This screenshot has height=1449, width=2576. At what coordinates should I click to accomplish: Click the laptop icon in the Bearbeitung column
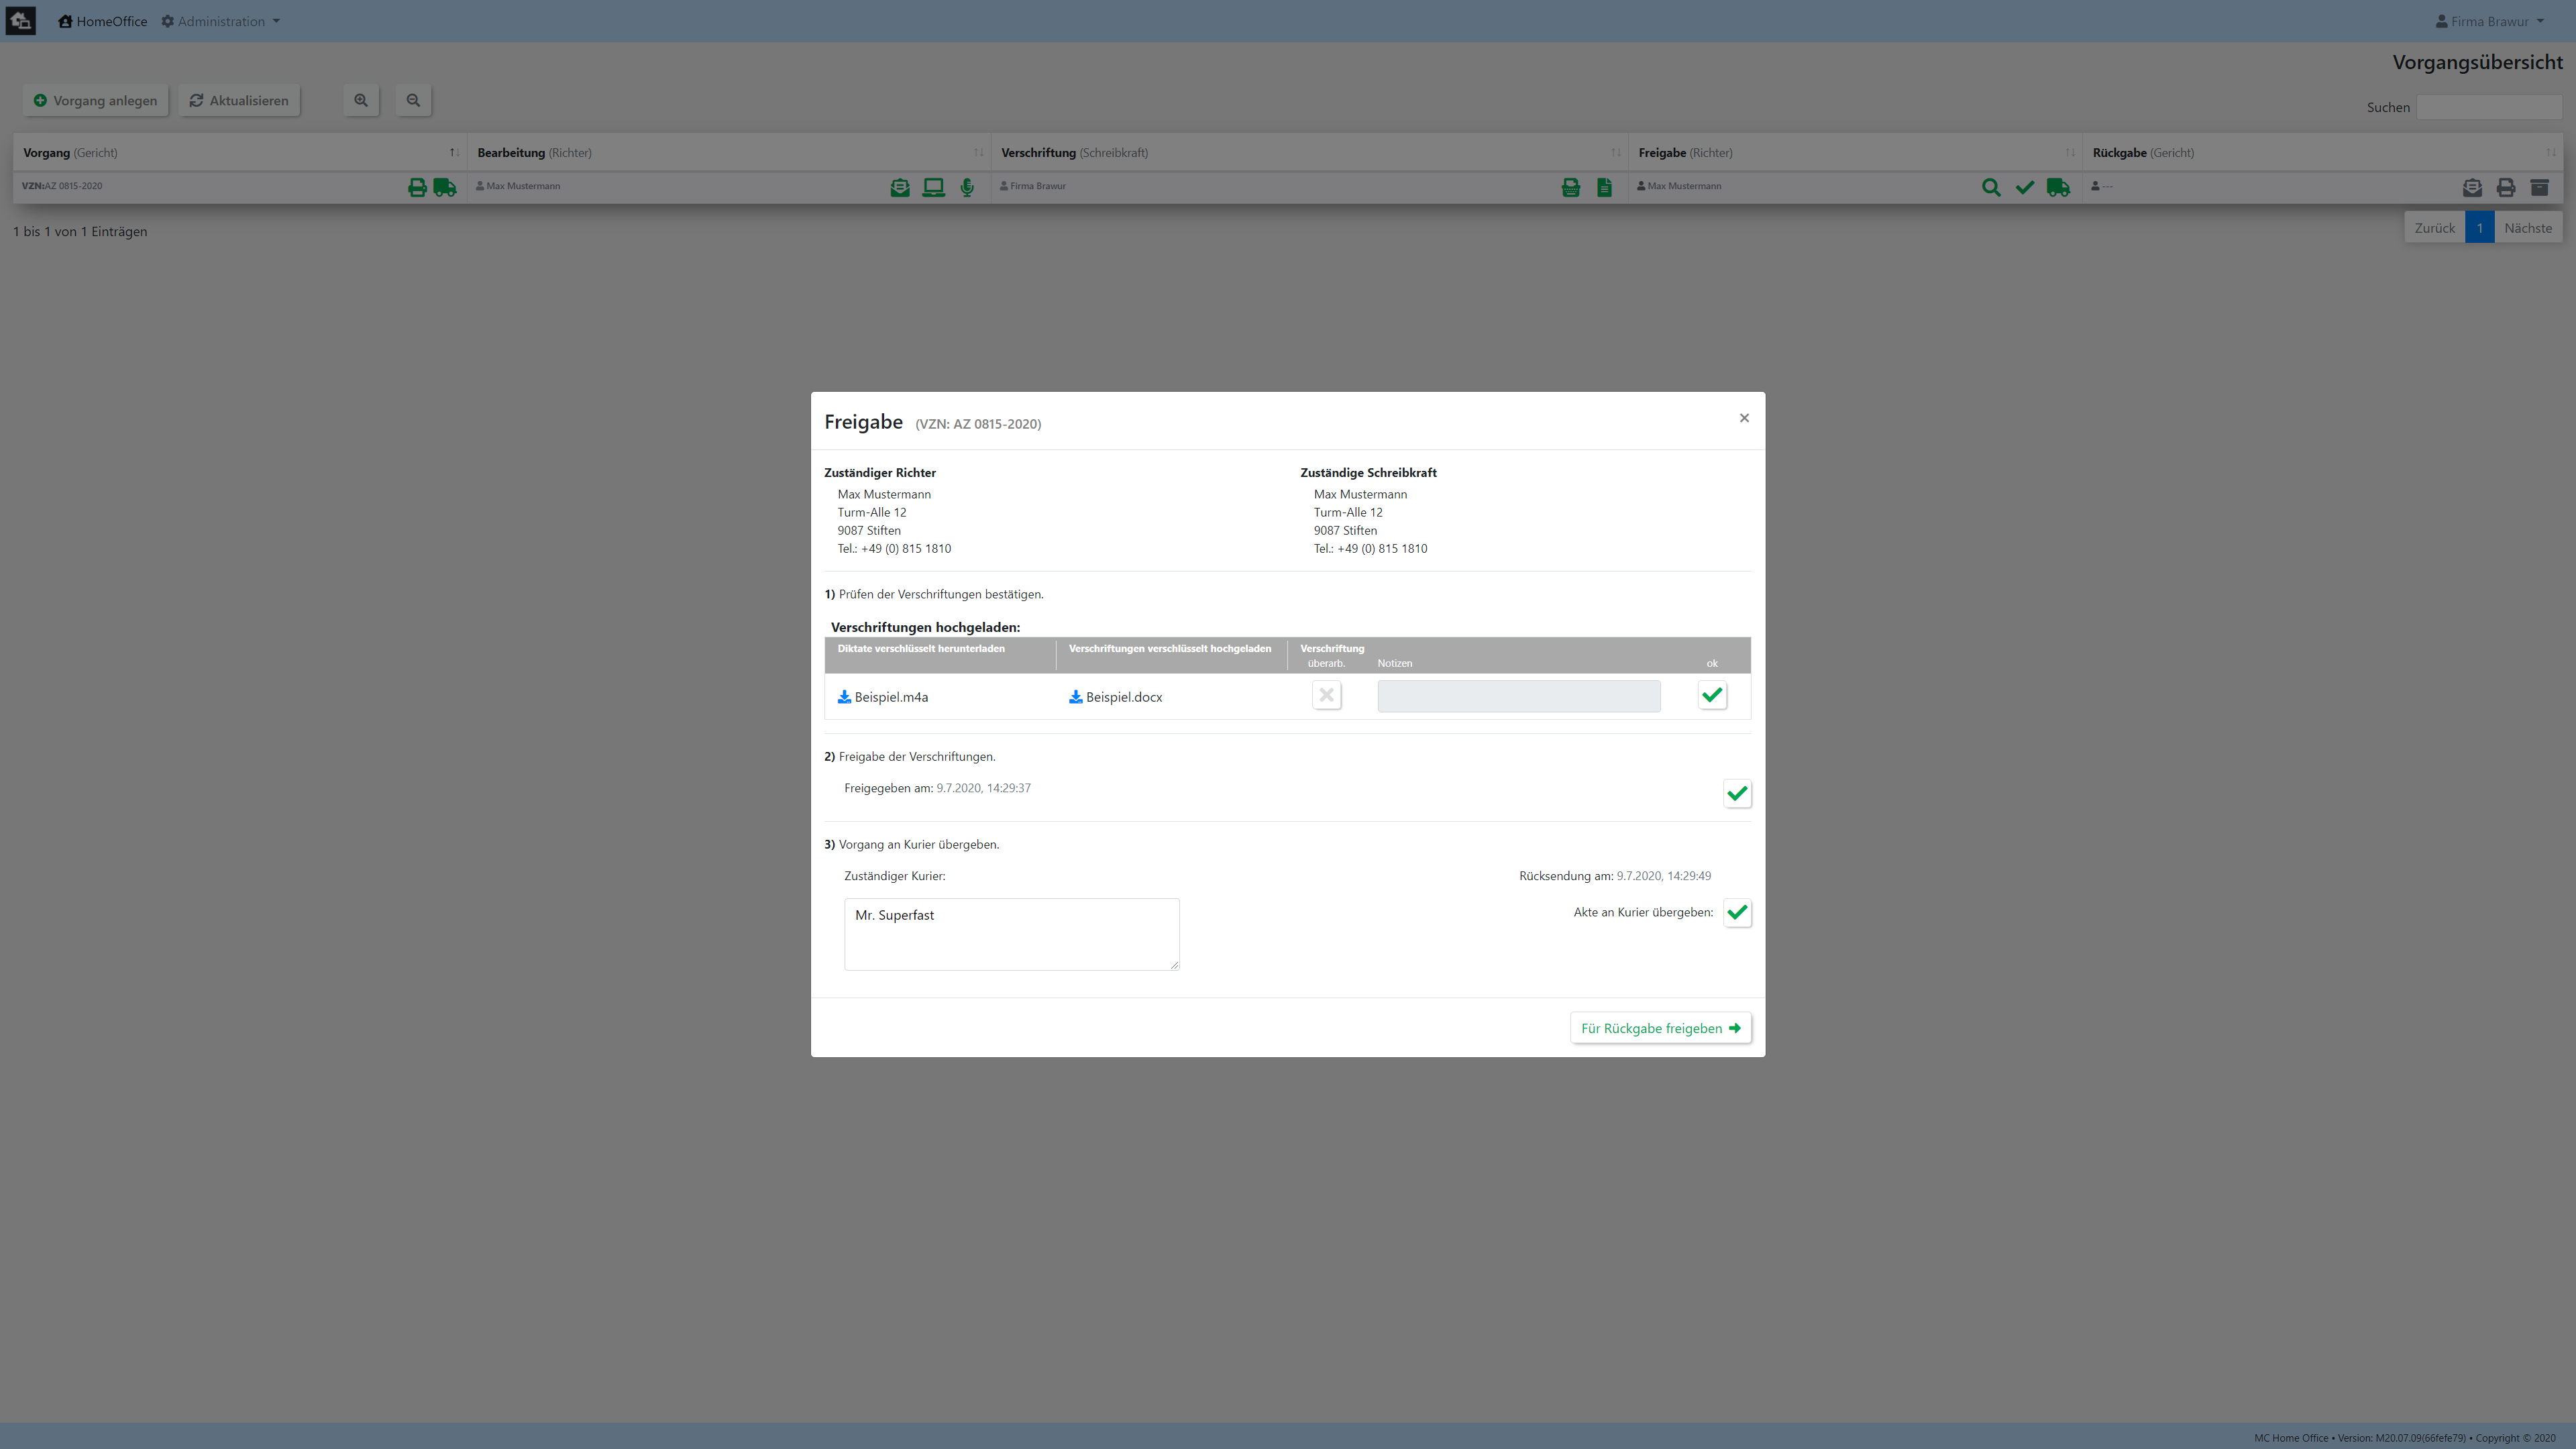pyautogui.click(x=933, y=187)
